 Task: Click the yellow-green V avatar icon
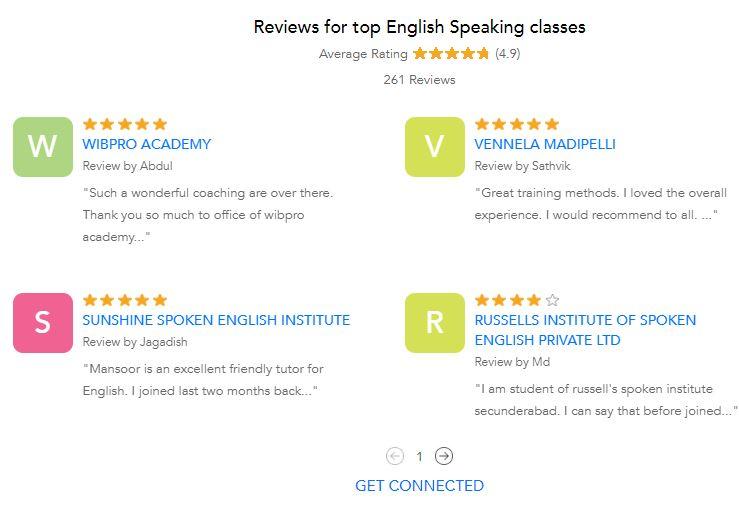[435, 147]
